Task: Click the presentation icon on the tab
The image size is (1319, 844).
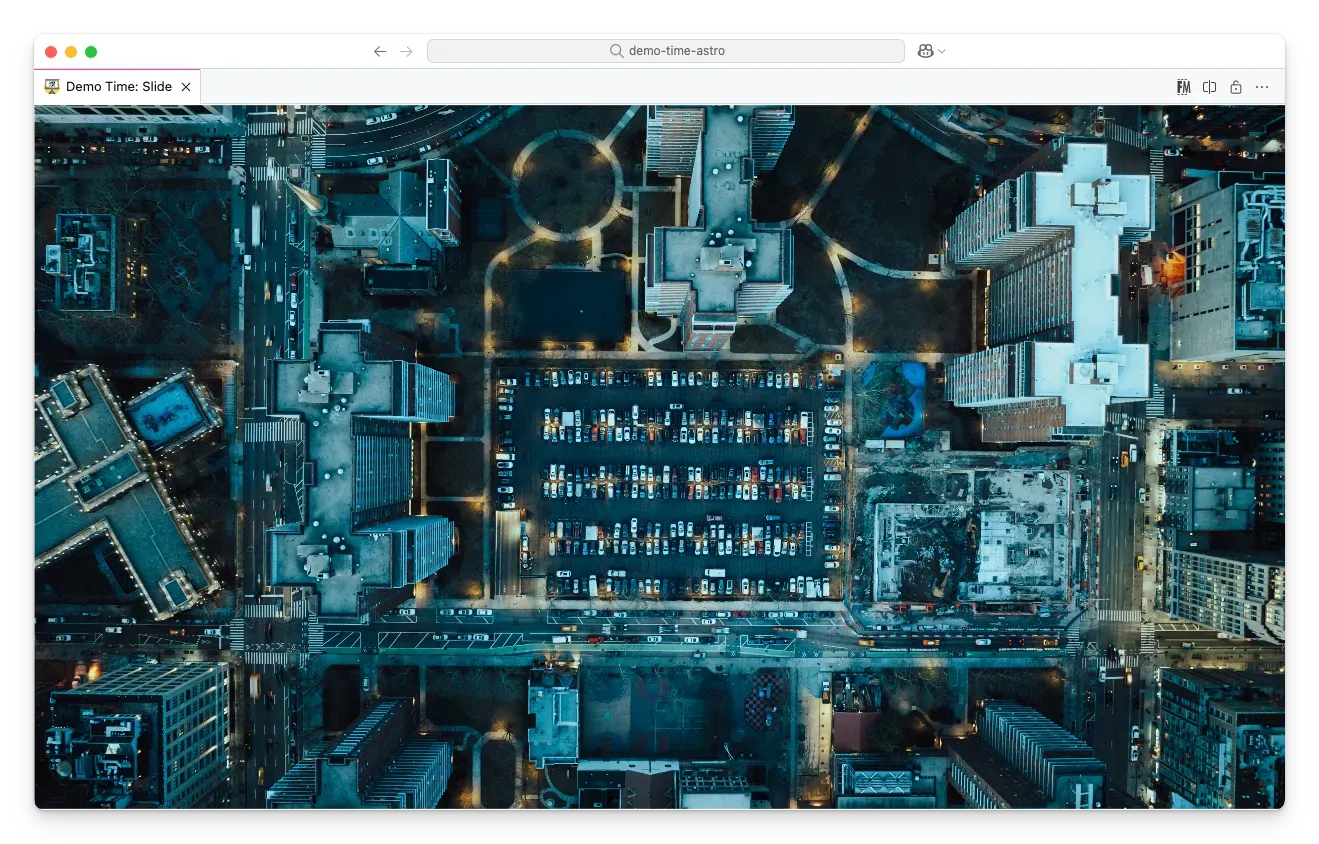Action: coord(52,87)
